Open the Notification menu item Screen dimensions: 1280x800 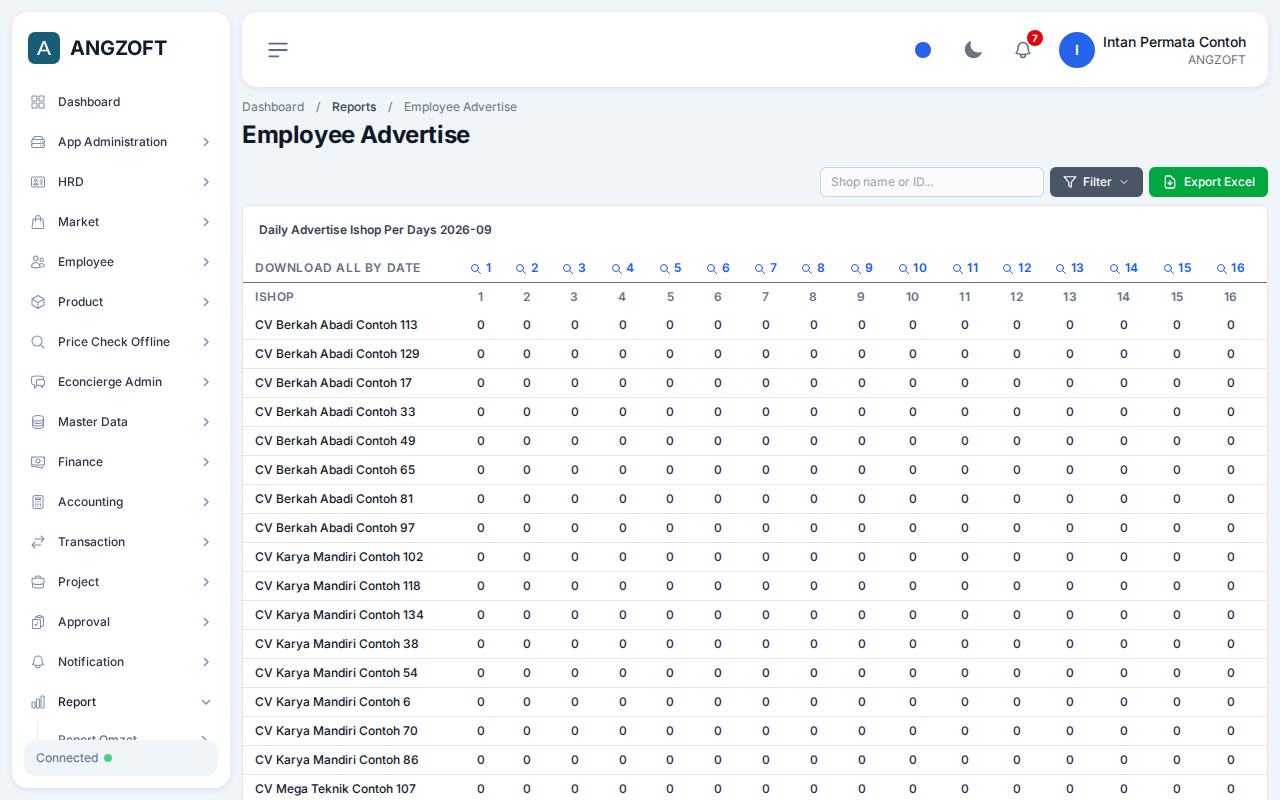(x=121, y=662)
